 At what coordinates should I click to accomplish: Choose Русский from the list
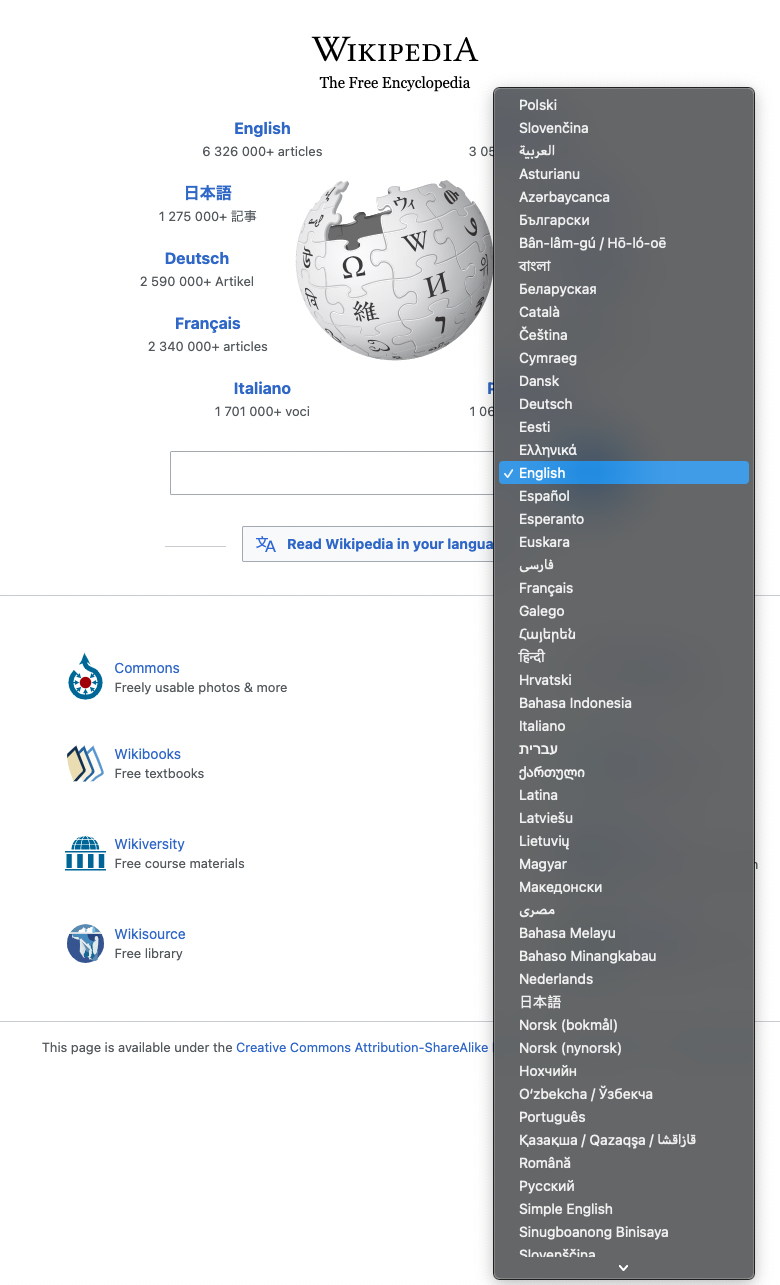pos(624,1186)
